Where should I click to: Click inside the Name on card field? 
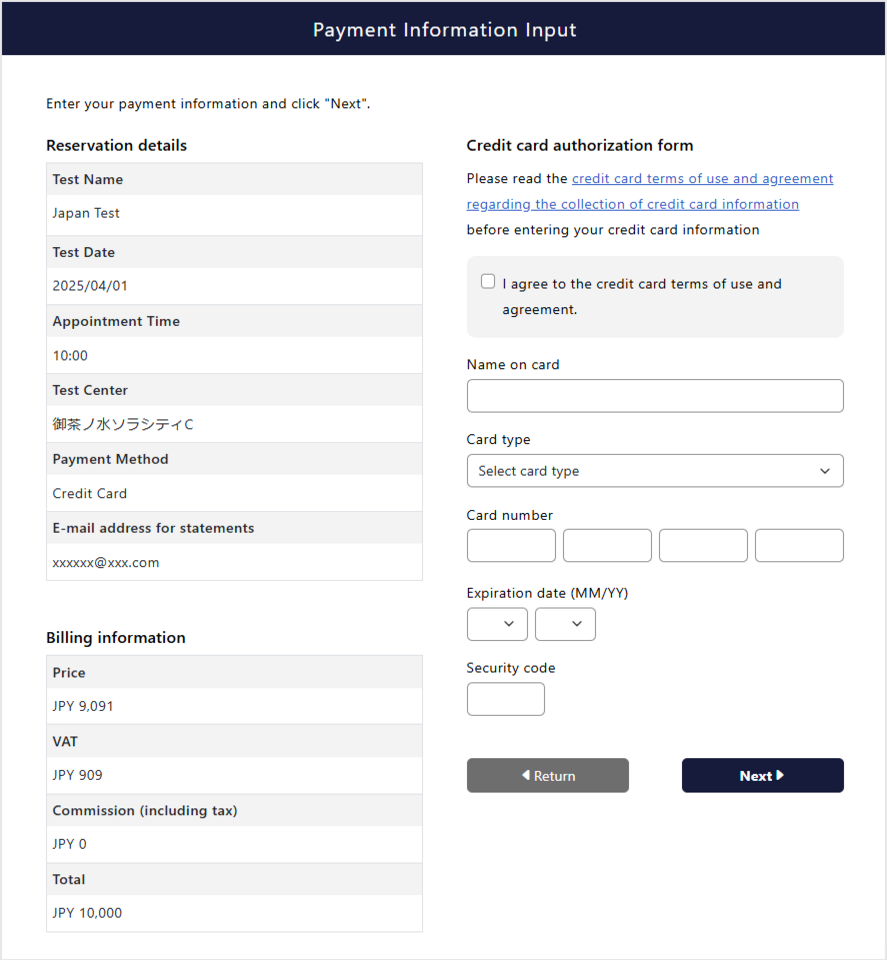(x=655, y=396)
